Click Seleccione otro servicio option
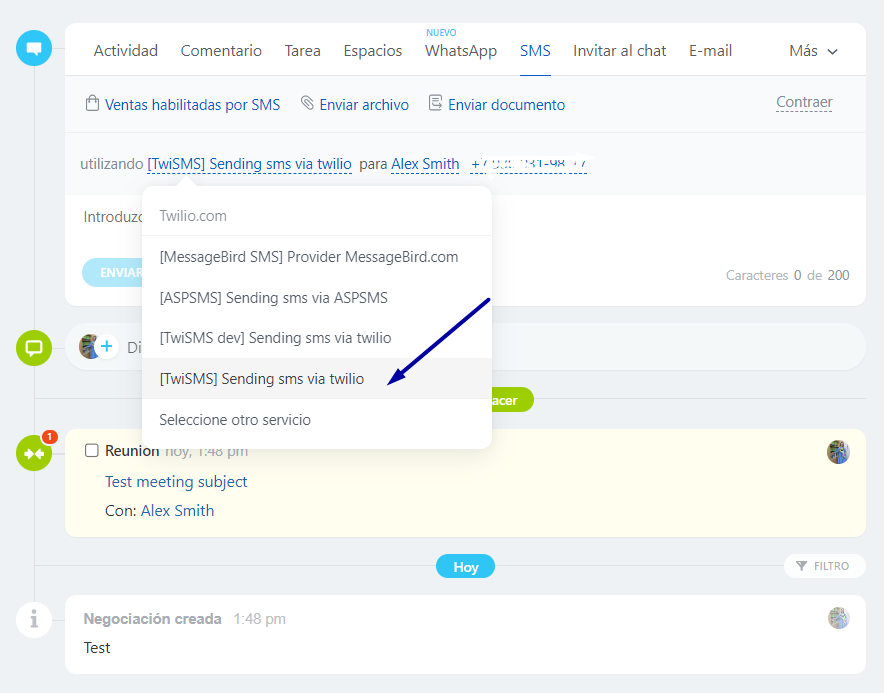 235,420
